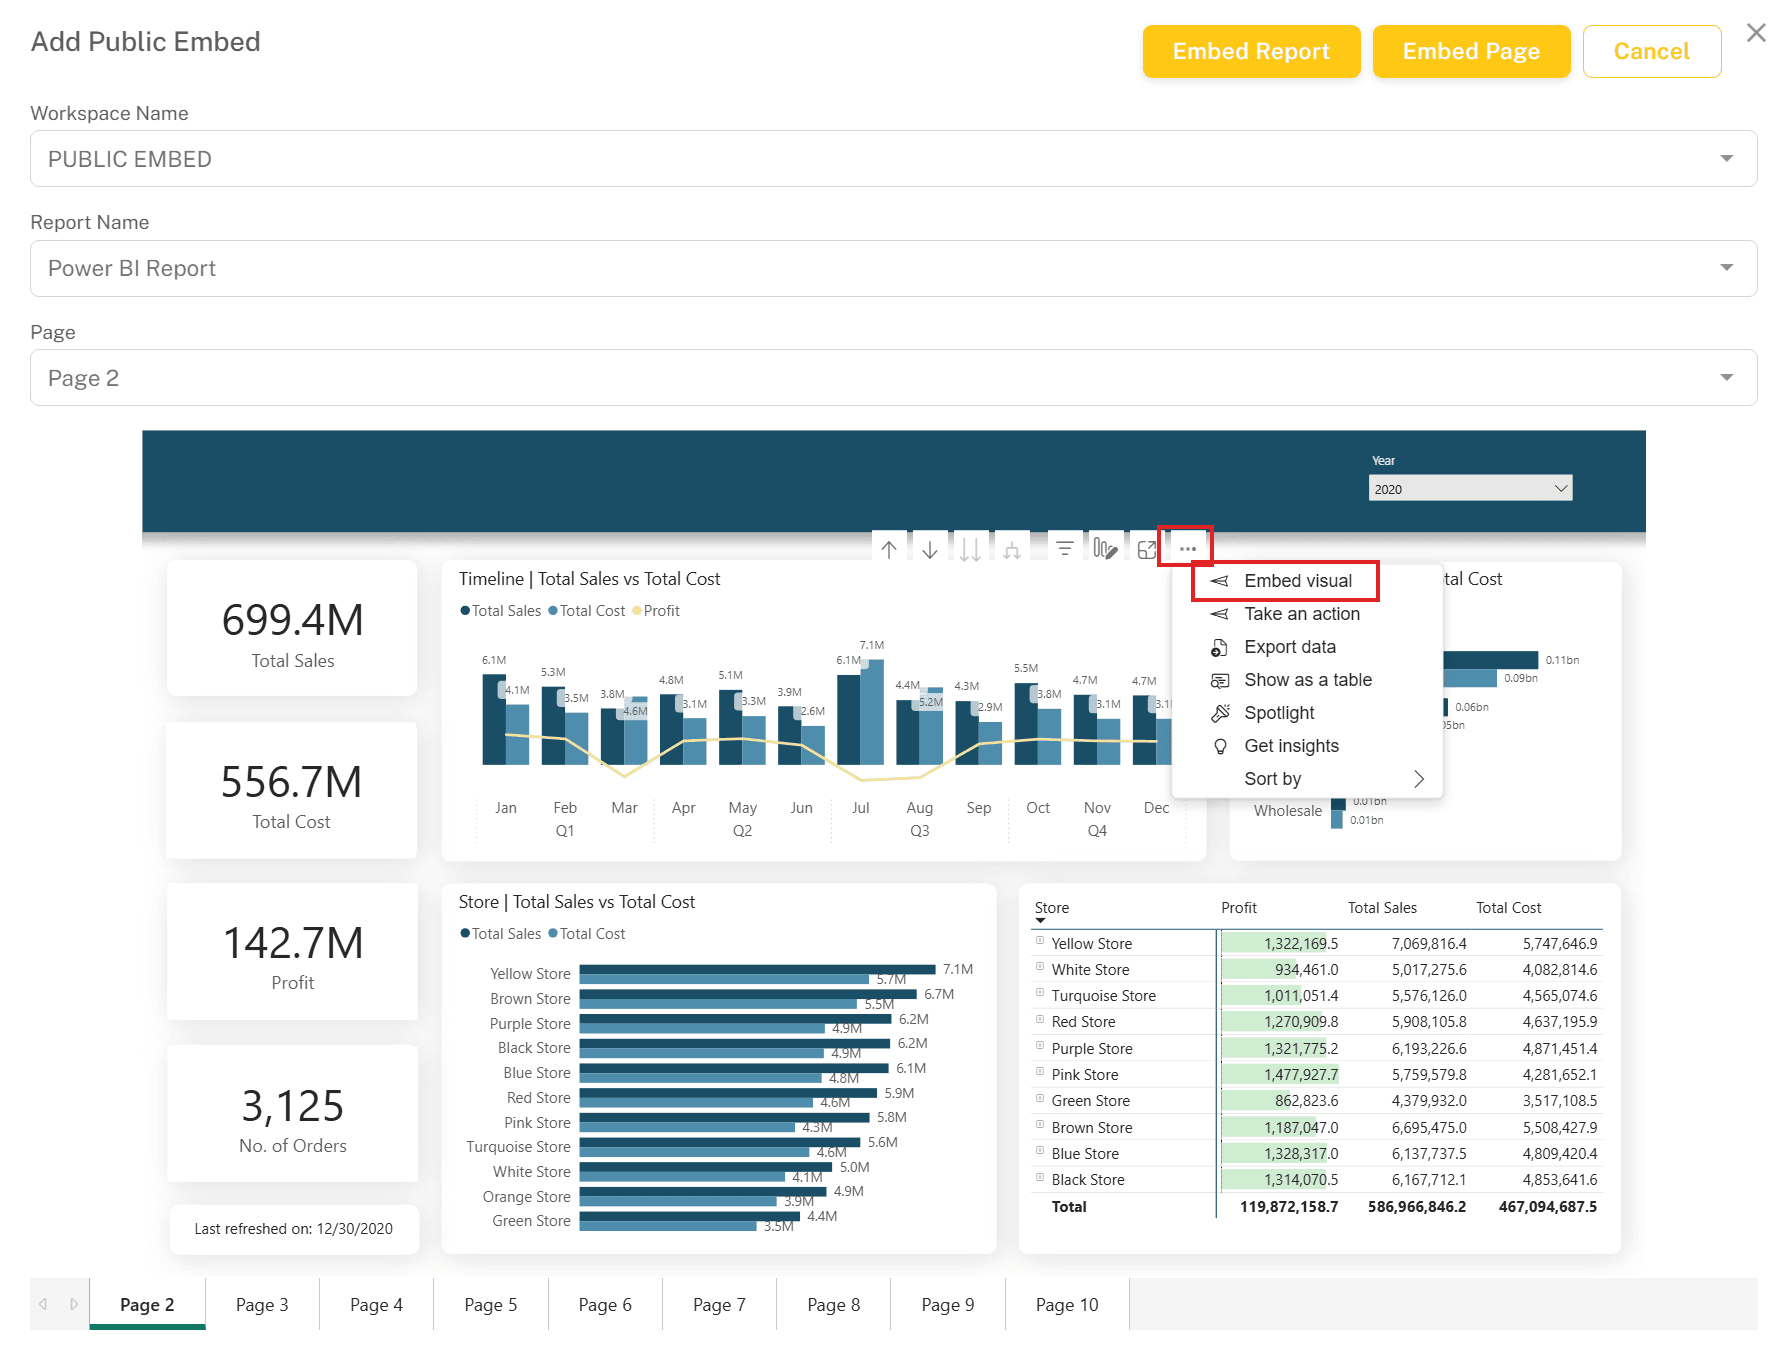Open the visual filters icon
This screenshot has width=1786, height=1354.
click(x=1065, y=549)
